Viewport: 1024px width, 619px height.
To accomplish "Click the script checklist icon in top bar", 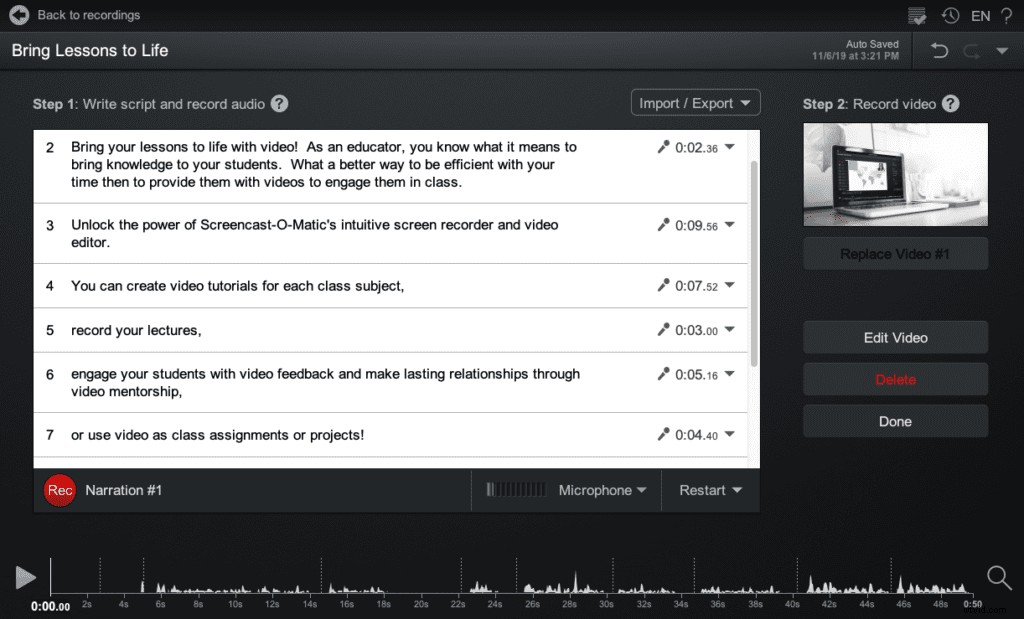I will (x=917, y=15).
